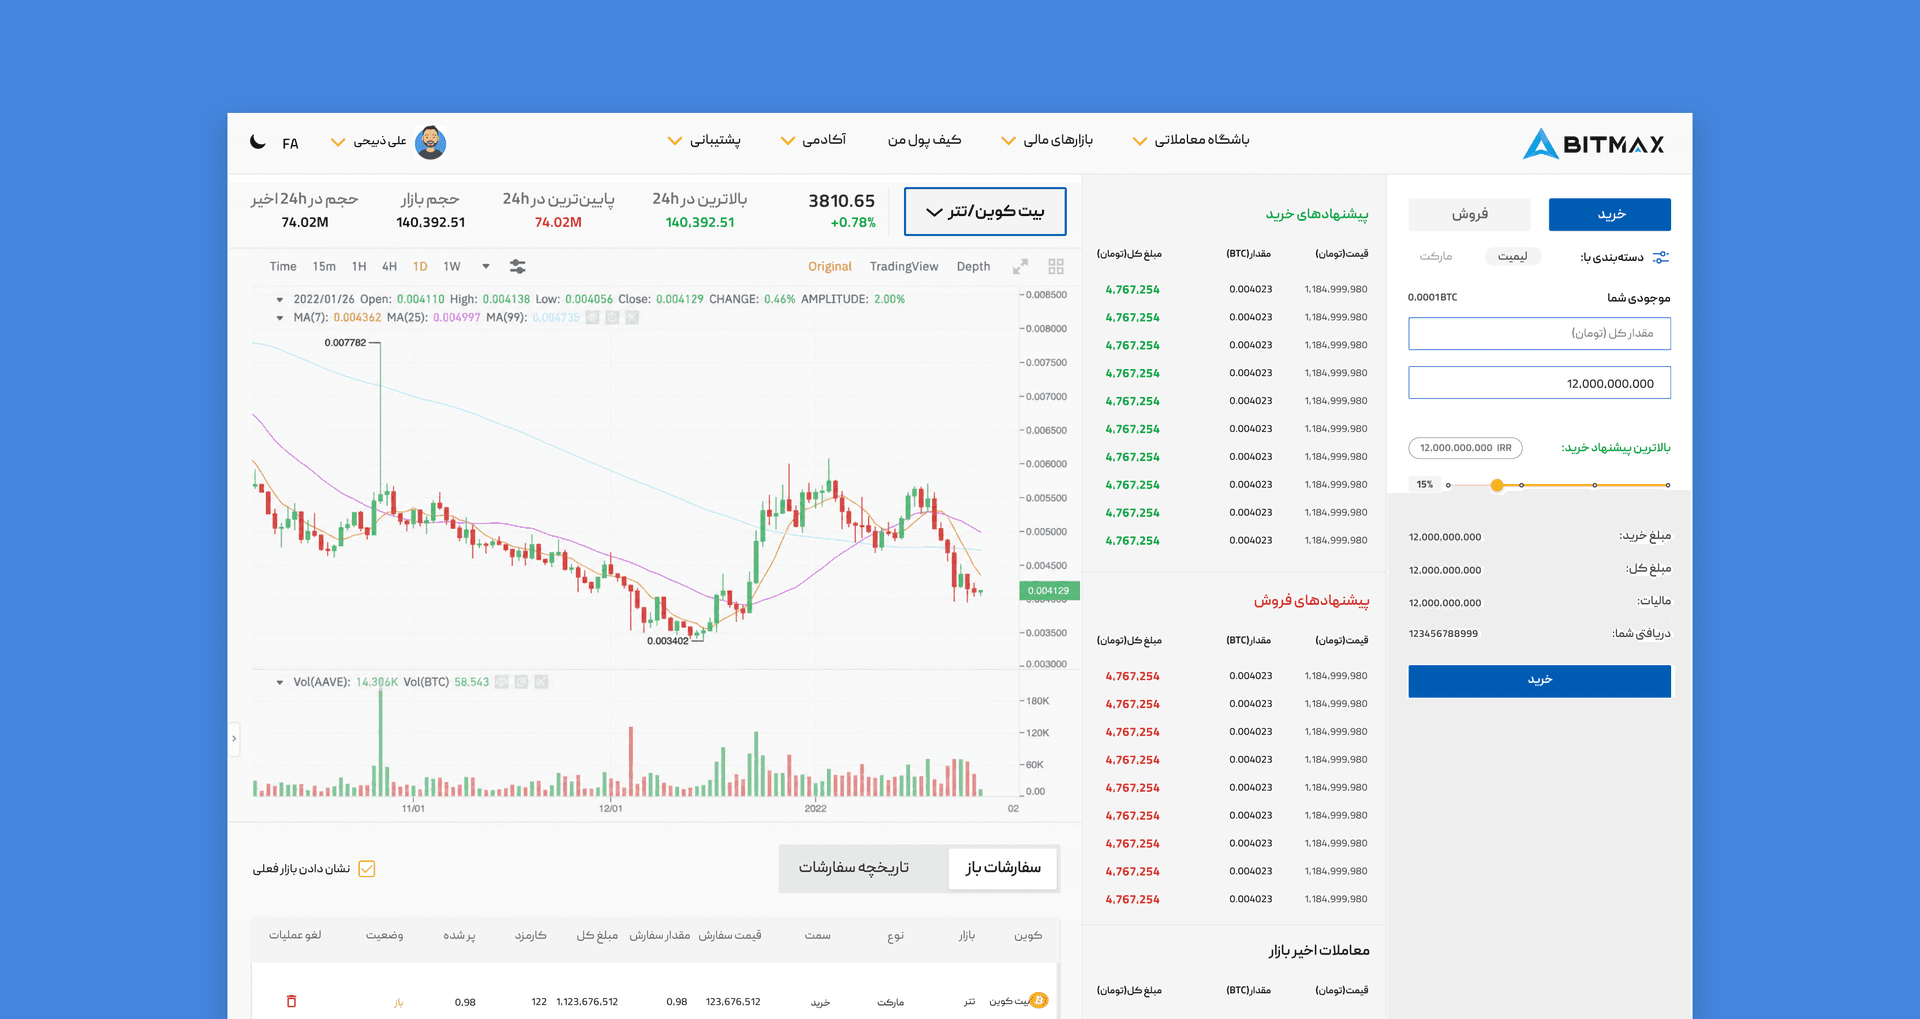The image size is (1920, 1019).
Task: Submit the buy order (خرید) button
Action: point(1540,681)
